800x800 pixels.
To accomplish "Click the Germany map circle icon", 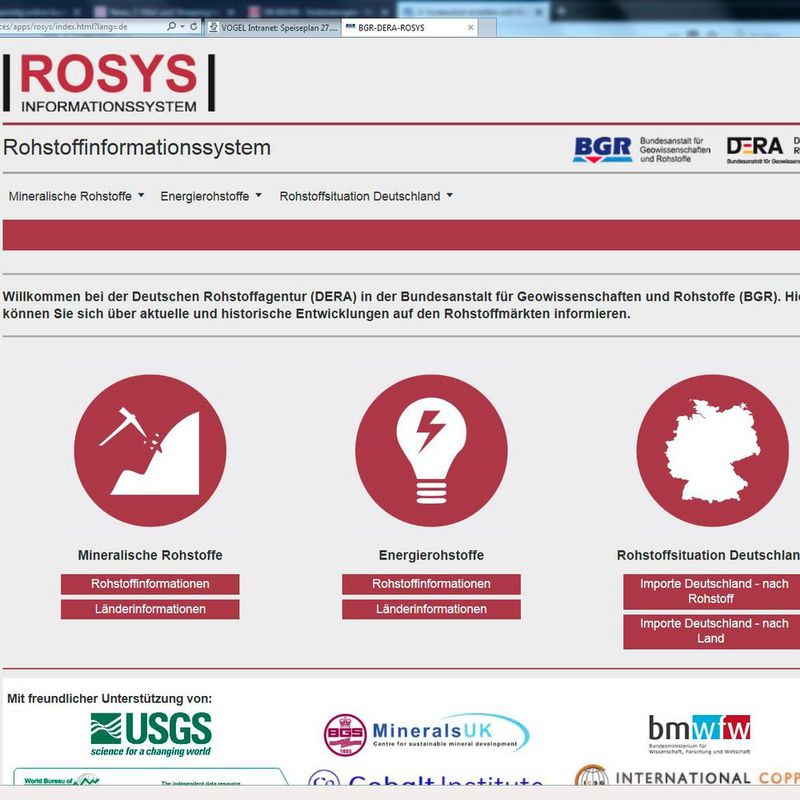I will pyautogui.click(x=713, y=451).
